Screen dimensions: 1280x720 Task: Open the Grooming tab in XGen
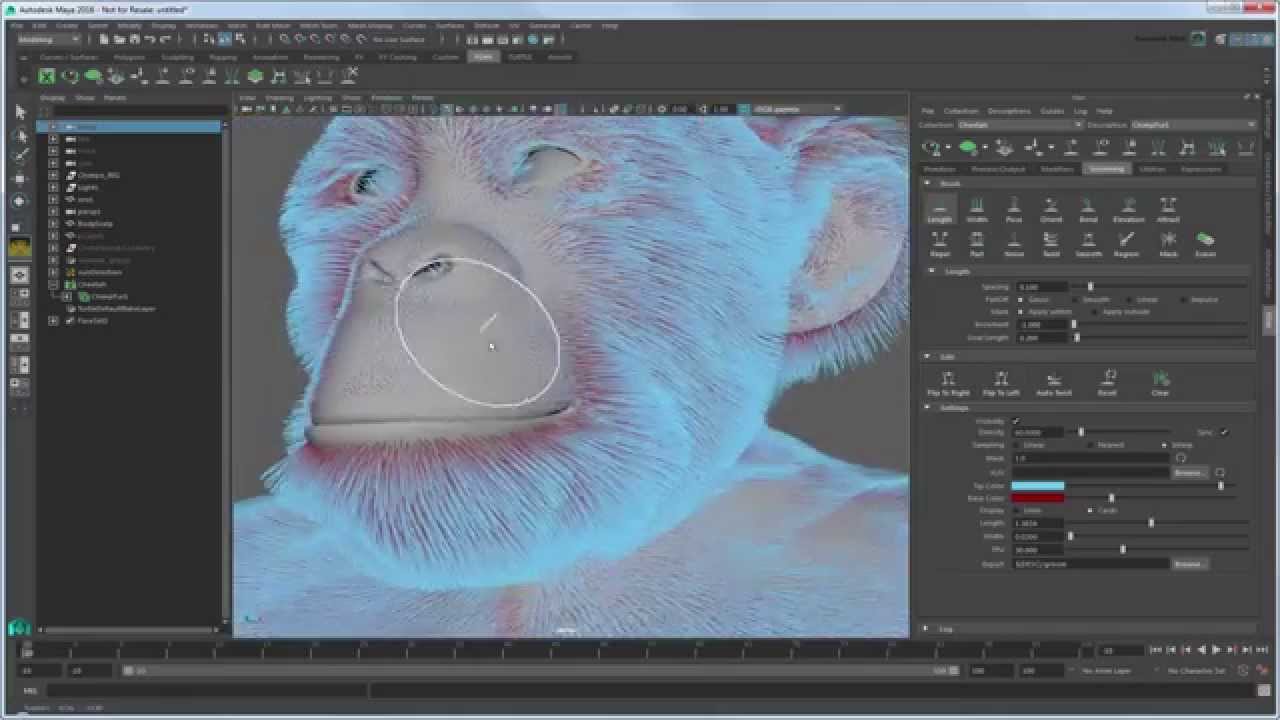tap(1107, 169)
